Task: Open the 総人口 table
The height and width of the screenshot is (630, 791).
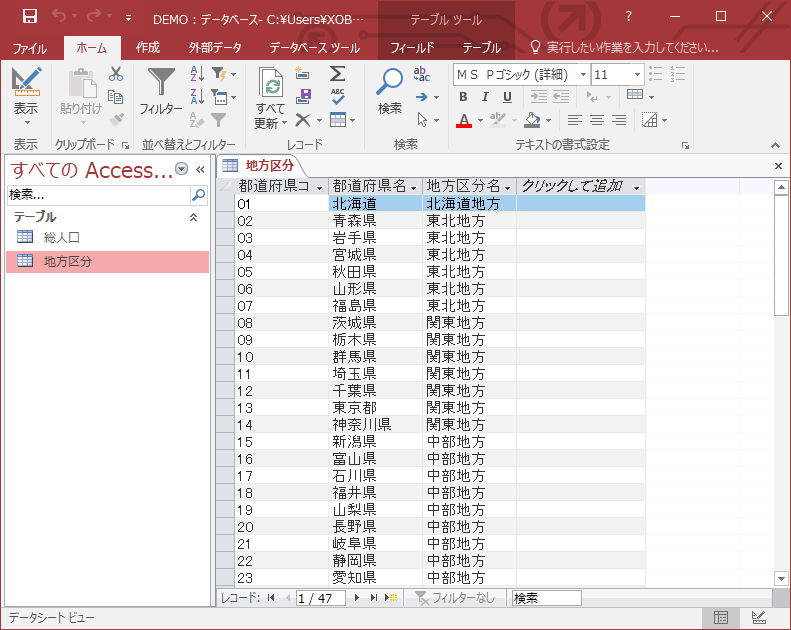Action: pos(62,237)
